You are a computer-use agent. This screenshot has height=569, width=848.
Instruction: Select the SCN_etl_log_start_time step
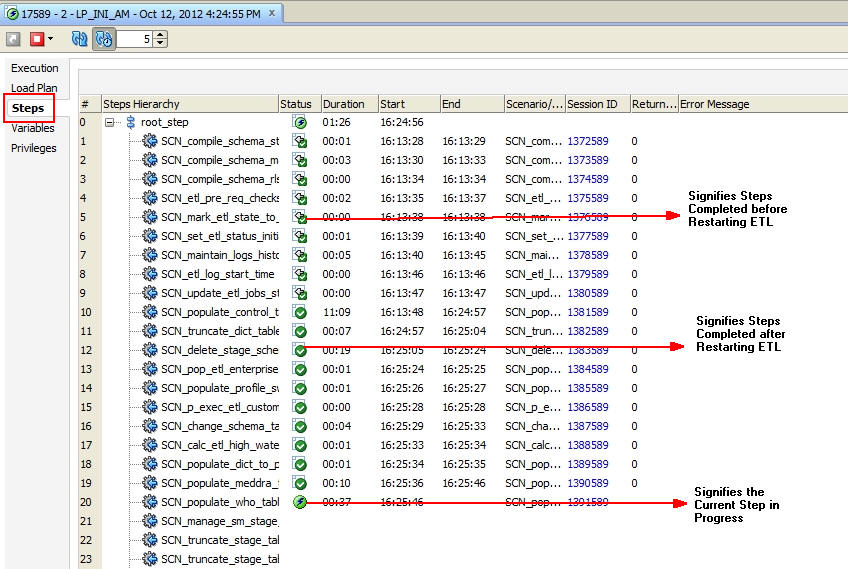(217, 274)
